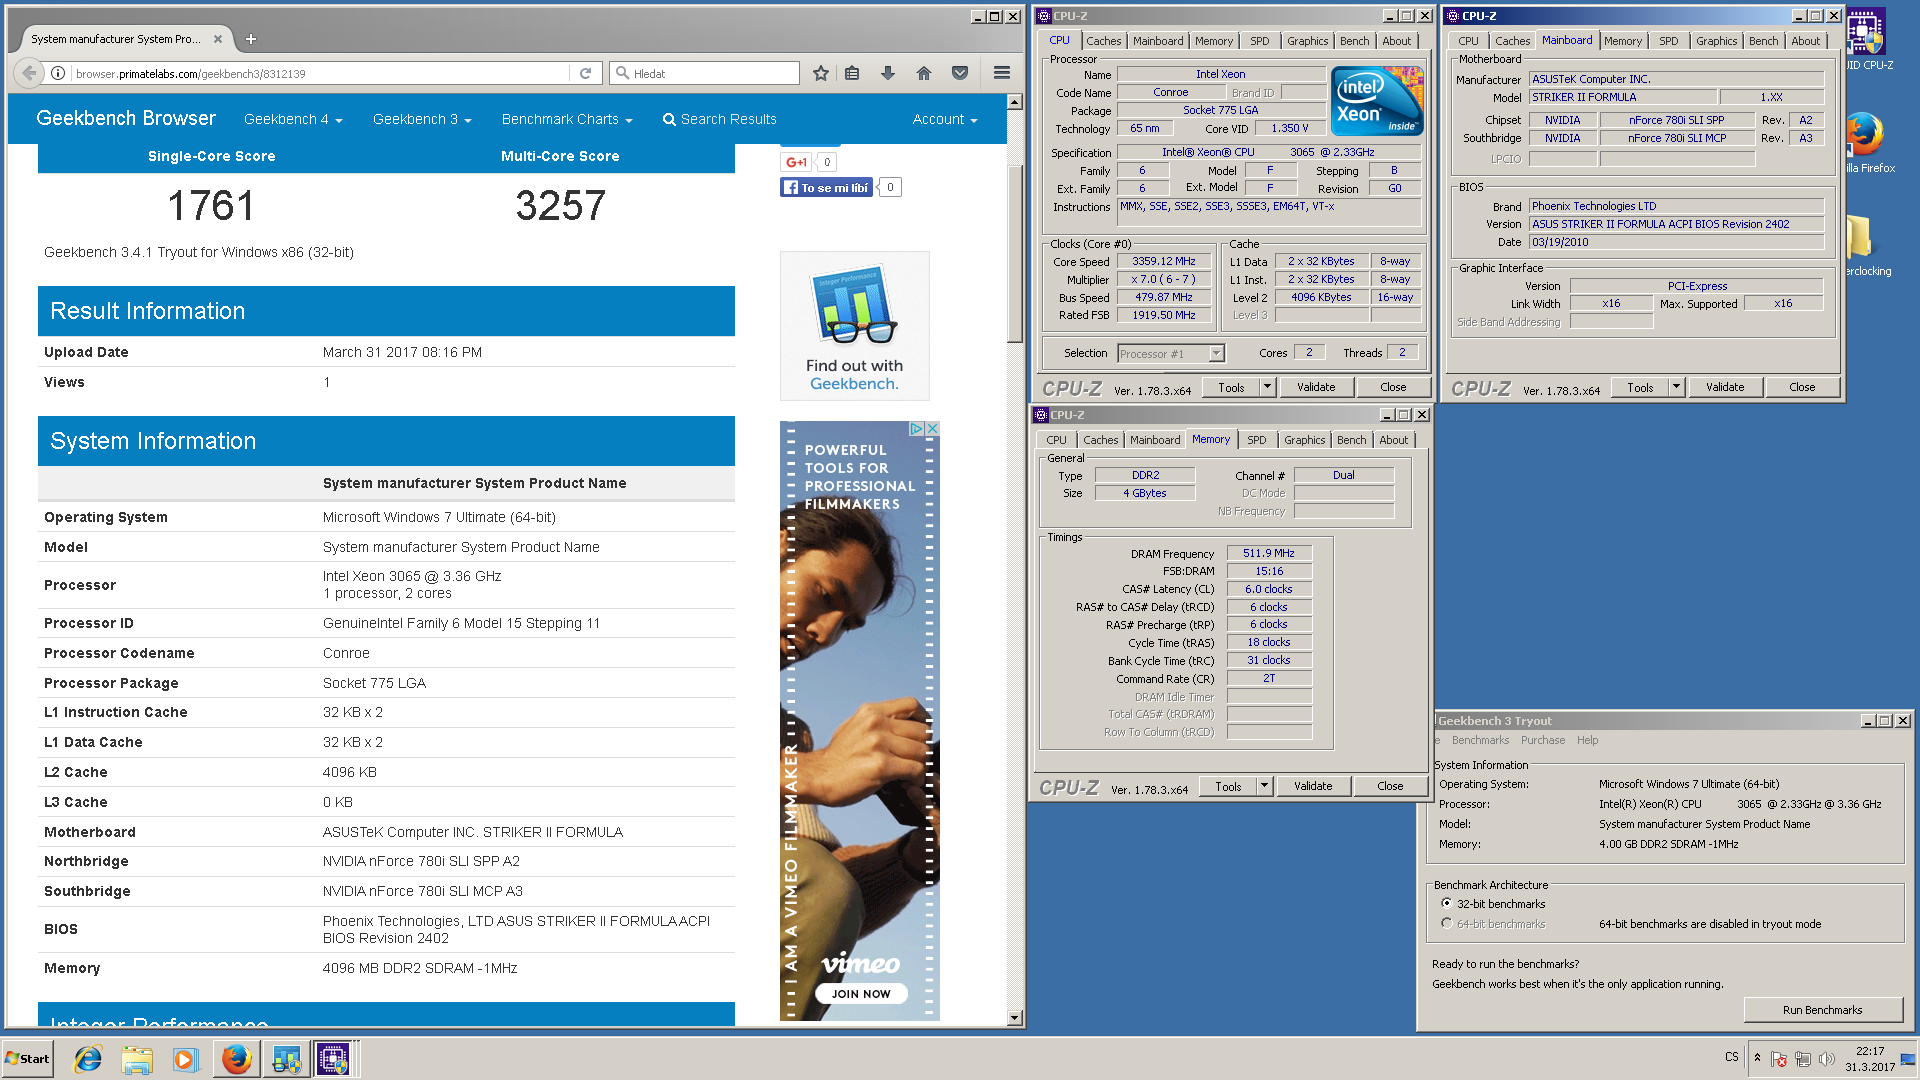The height and width of the screenshot is (1080, 1920).
Task: Click the Facebook like button
Action: [x=826, y=187]
